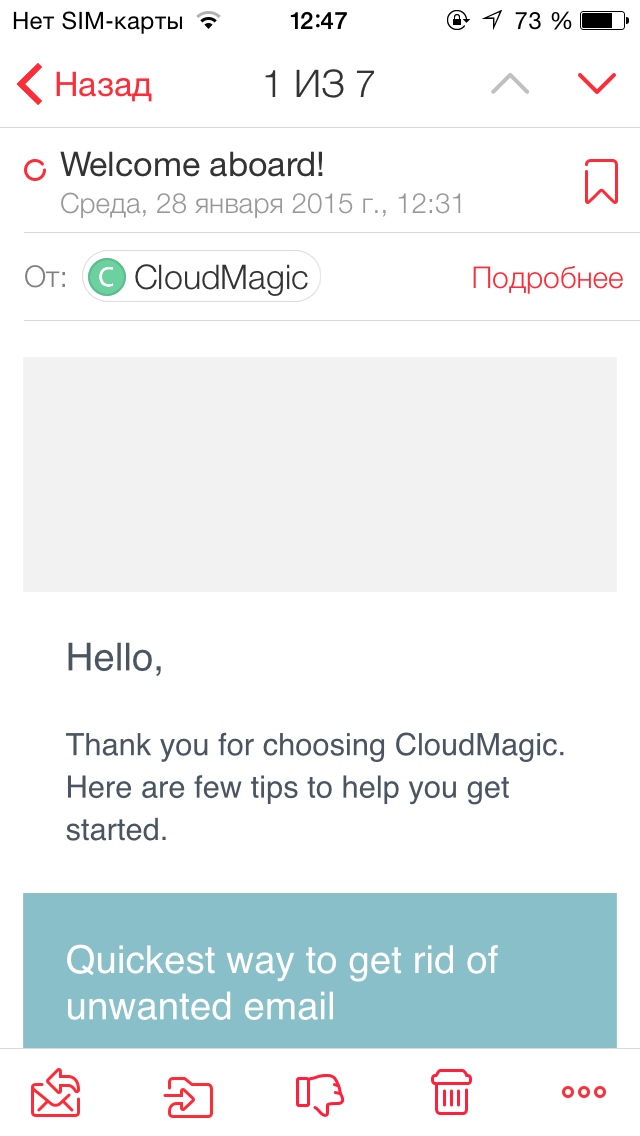The image size is (640, 1136).
Task: Tap the CloudMagic sender chip
Action: pyautogui.click(x=201, y=277)
